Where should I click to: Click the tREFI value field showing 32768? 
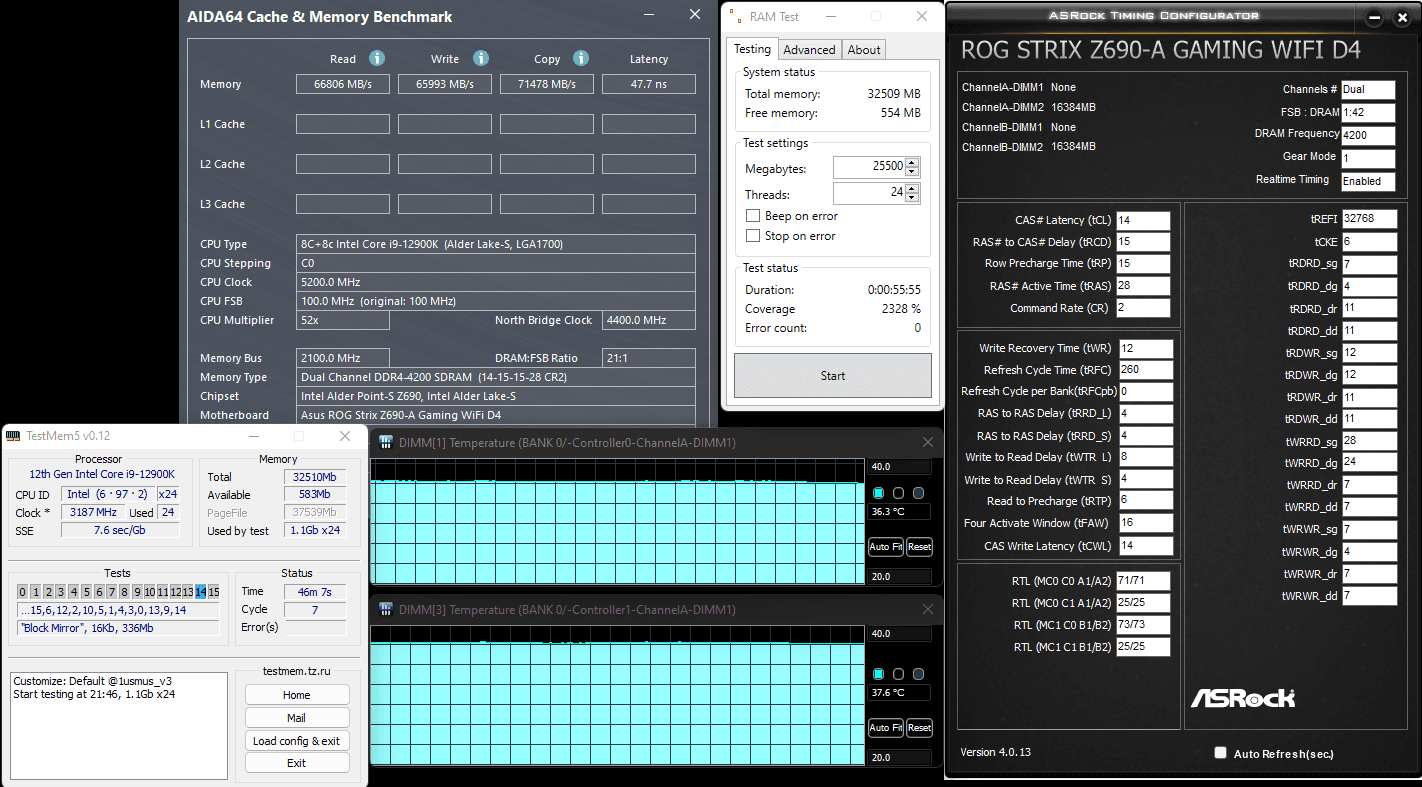[1369, 219]
